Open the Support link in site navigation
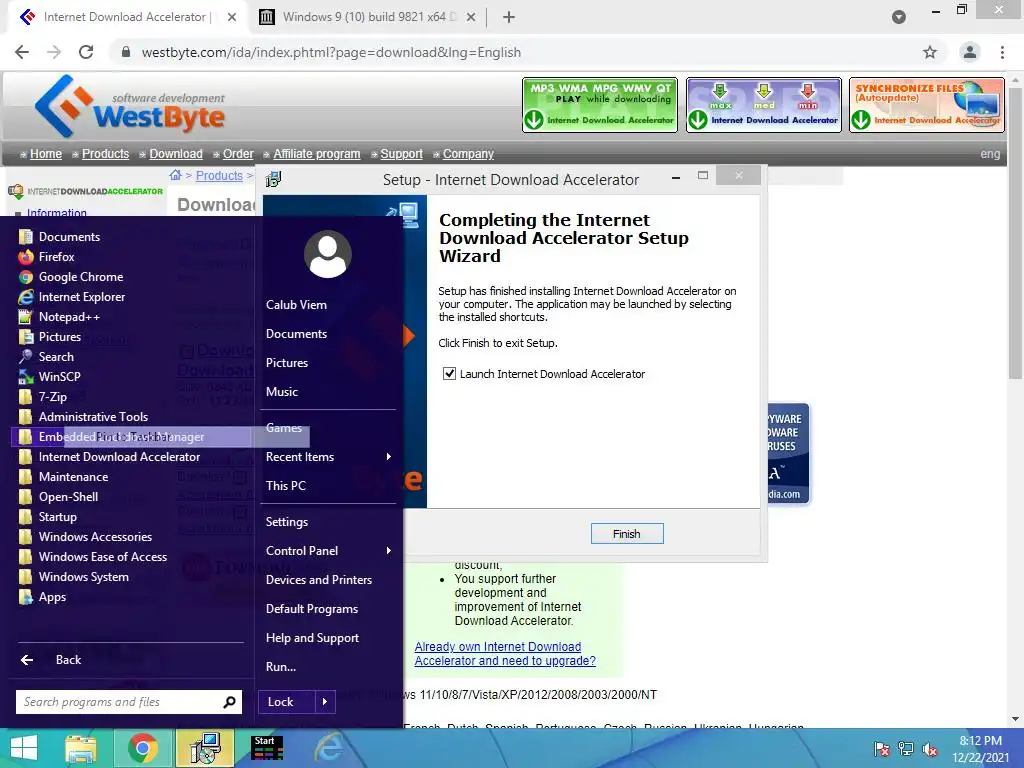 point(401,154)
